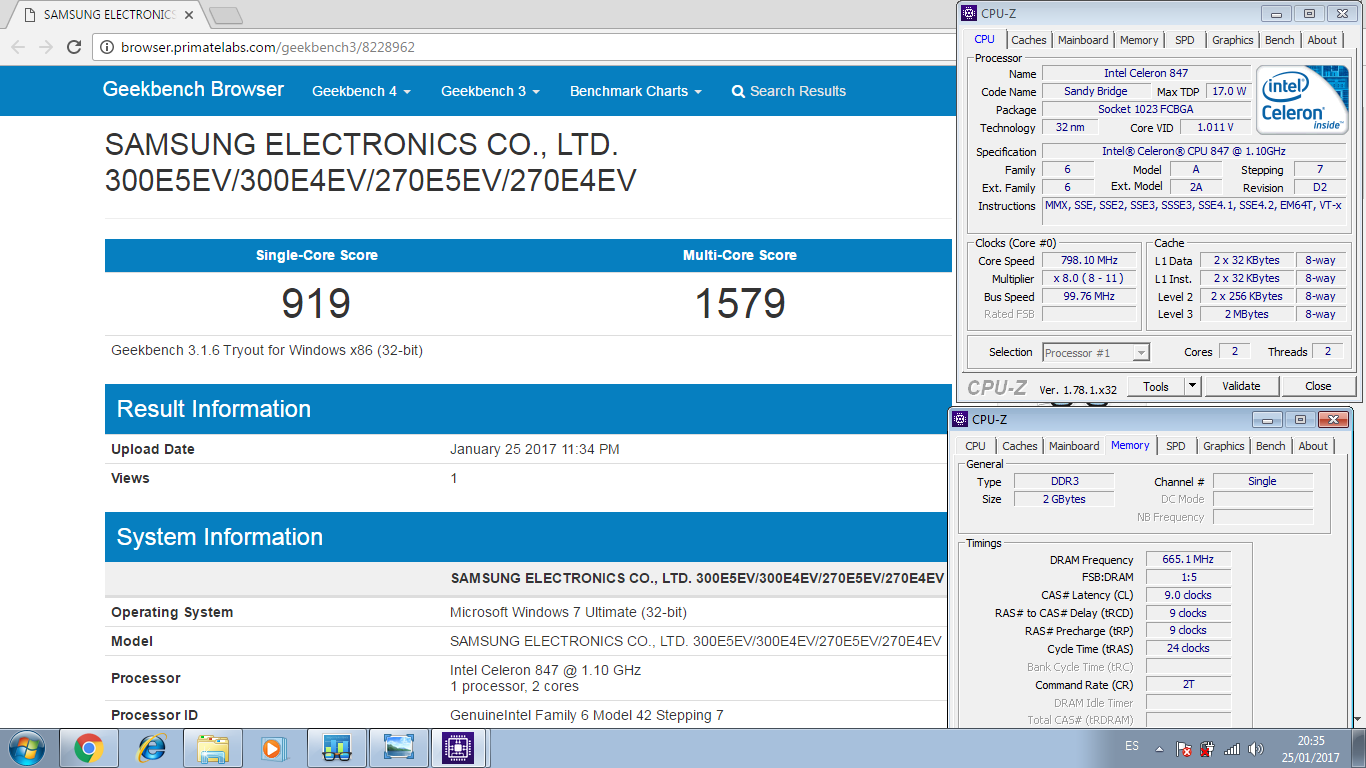Viewport: 1366px width, 768px height.
Task: Expand the Benchmark Charts menu
Action: [x=636, y=91]
